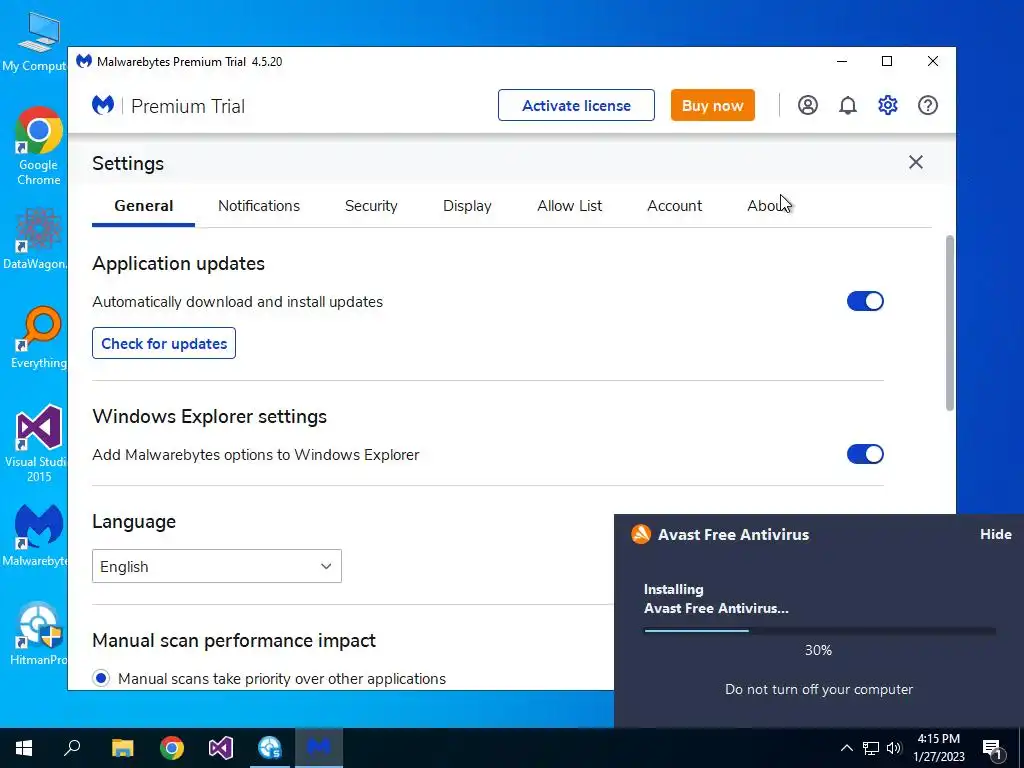The height and width of the screenshot is (768, 1024).
Task: Switch to the Security tab
Action: [x=371, y=206]
